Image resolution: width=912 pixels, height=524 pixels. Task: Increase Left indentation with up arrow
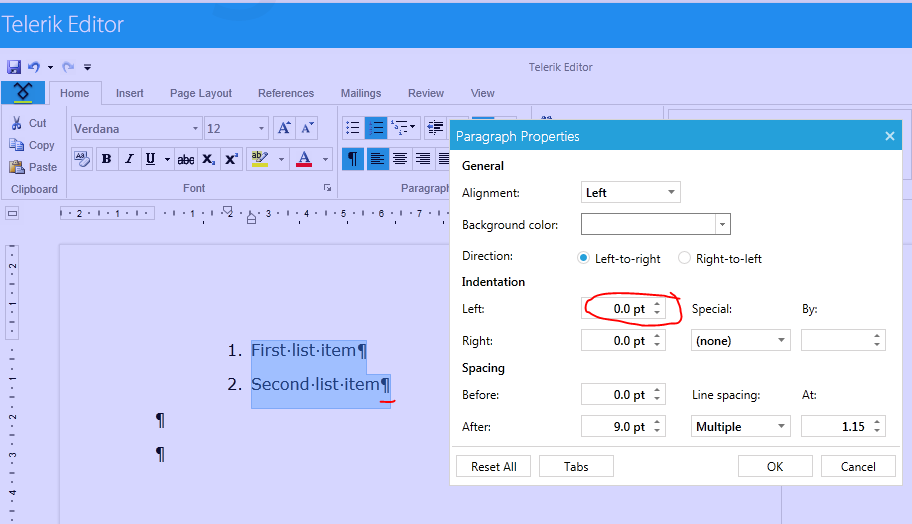pyautogui.click(x=657, y=304)
